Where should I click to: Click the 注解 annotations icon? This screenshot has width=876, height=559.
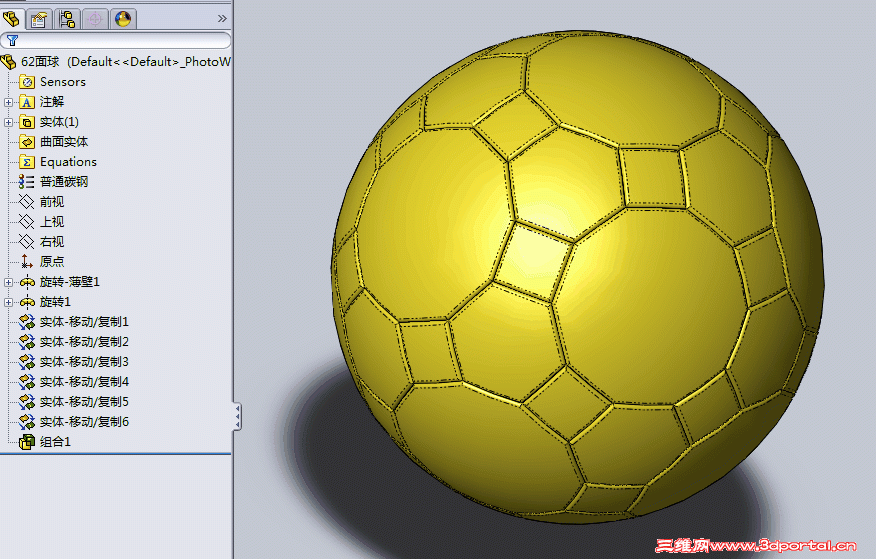coord(27,102)
